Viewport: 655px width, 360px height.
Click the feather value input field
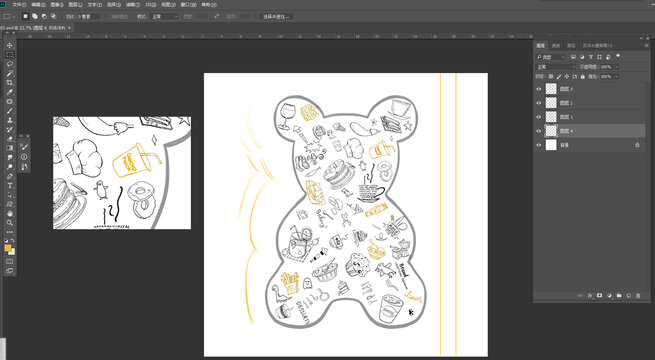[89, 16]
